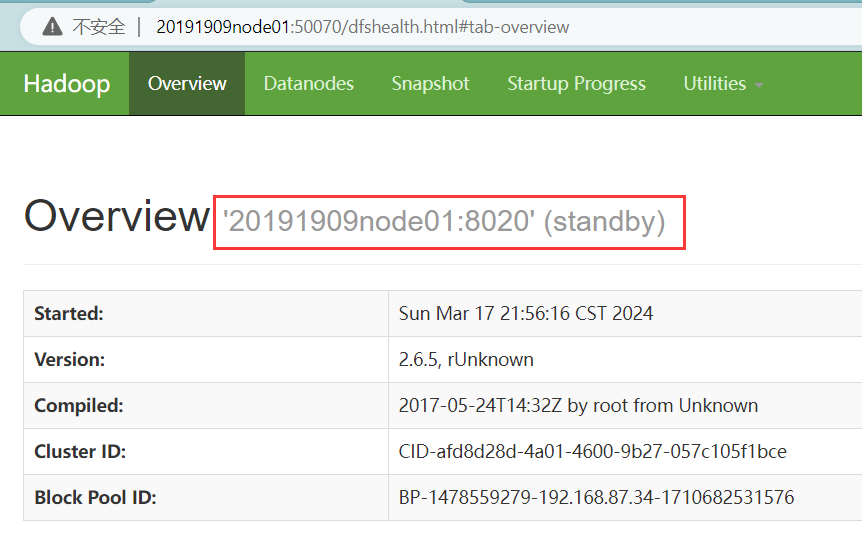Open the Datanodes tab
The height and width of the screenshot is (550, 862).
[308, 84]
